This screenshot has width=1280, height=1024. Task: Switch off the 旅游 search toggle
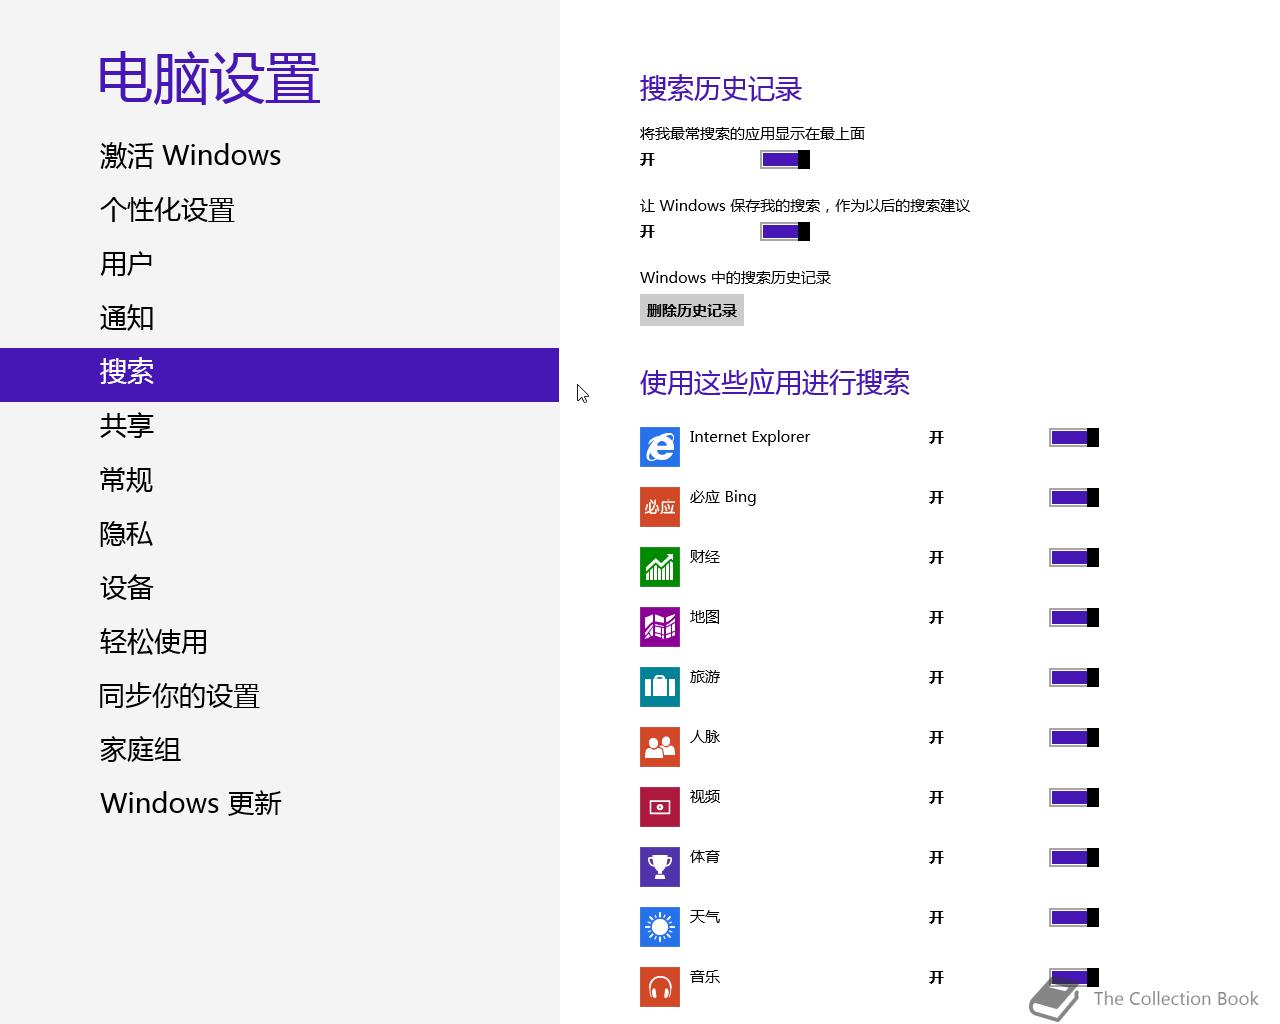(1074, 678)
